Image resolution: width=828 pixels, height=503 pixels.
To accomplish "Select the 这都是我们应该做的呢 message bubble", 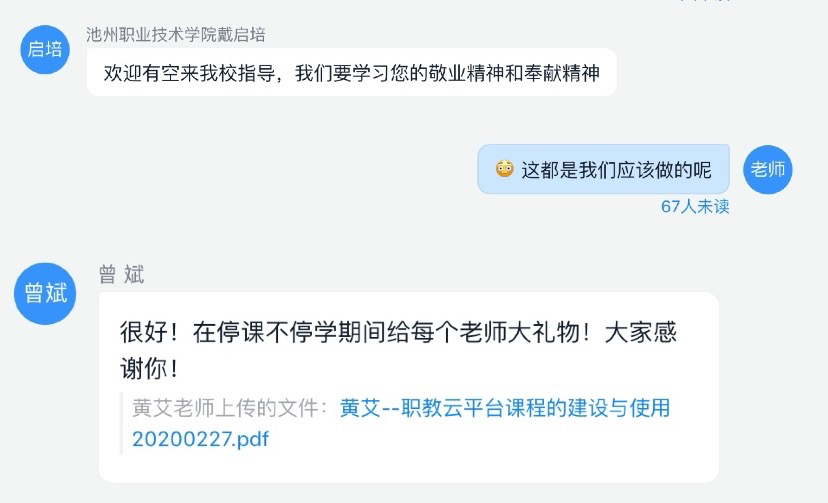I will point(604,169).
